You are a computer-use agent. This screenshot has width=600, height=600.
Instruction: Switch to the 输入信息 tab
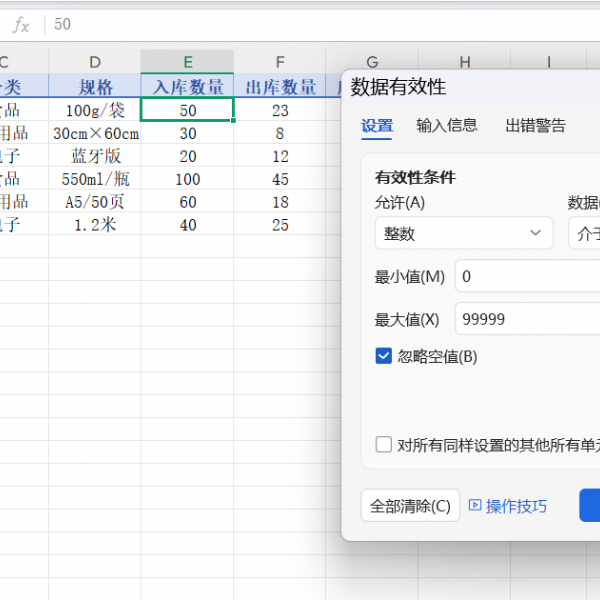click(x=447, y=126)
